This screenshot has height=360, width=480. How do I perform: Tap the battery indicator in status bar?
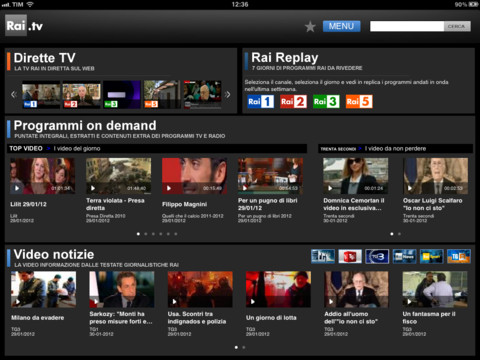click(x=473, y=4)
